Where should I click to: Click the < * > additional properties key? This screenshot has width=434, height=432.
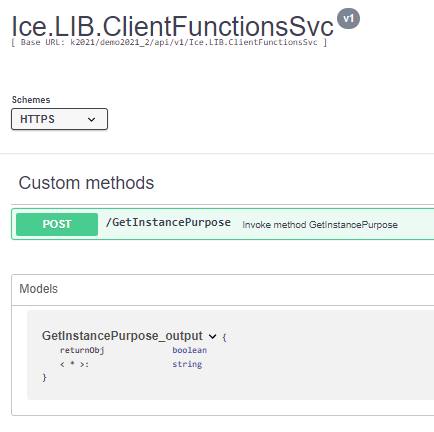[74, 364]
